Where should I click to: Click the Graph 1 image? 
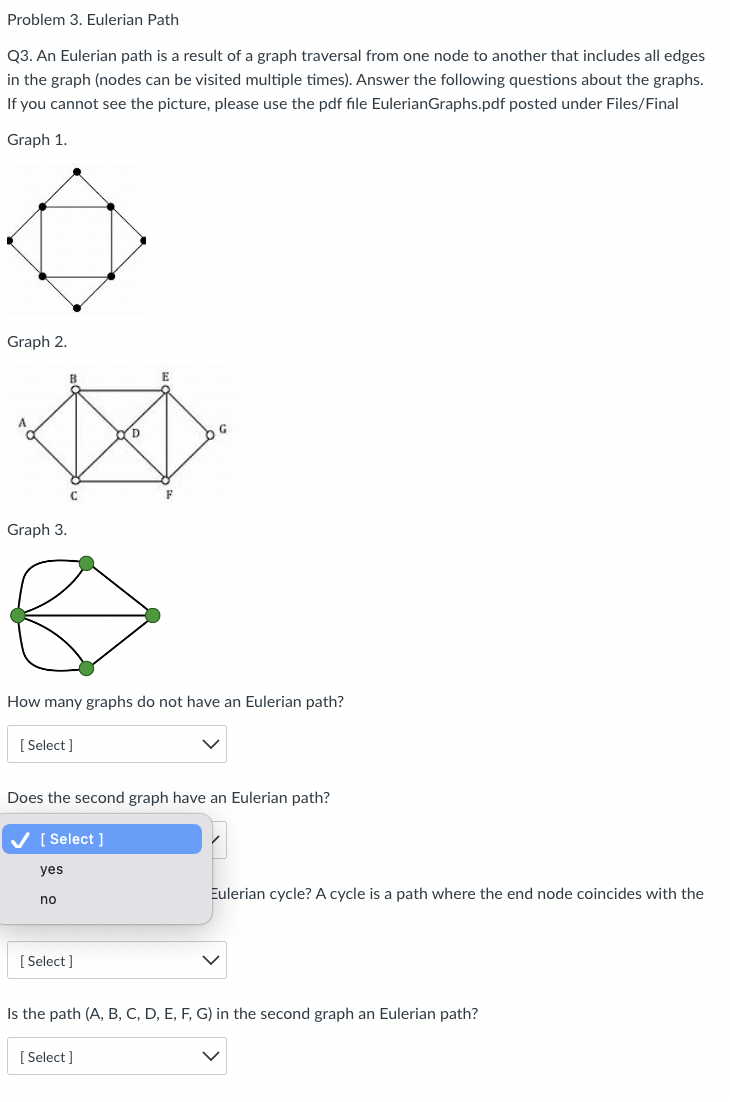coord(77,240)
